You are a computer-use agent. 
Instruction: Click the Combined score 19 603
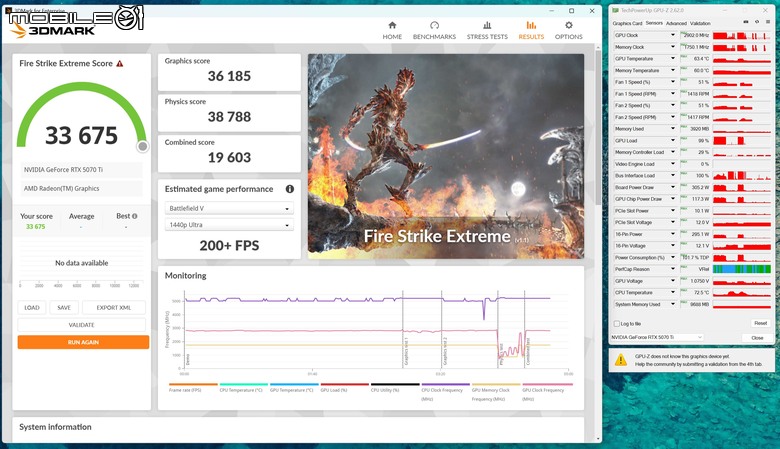tap(229, 158)
